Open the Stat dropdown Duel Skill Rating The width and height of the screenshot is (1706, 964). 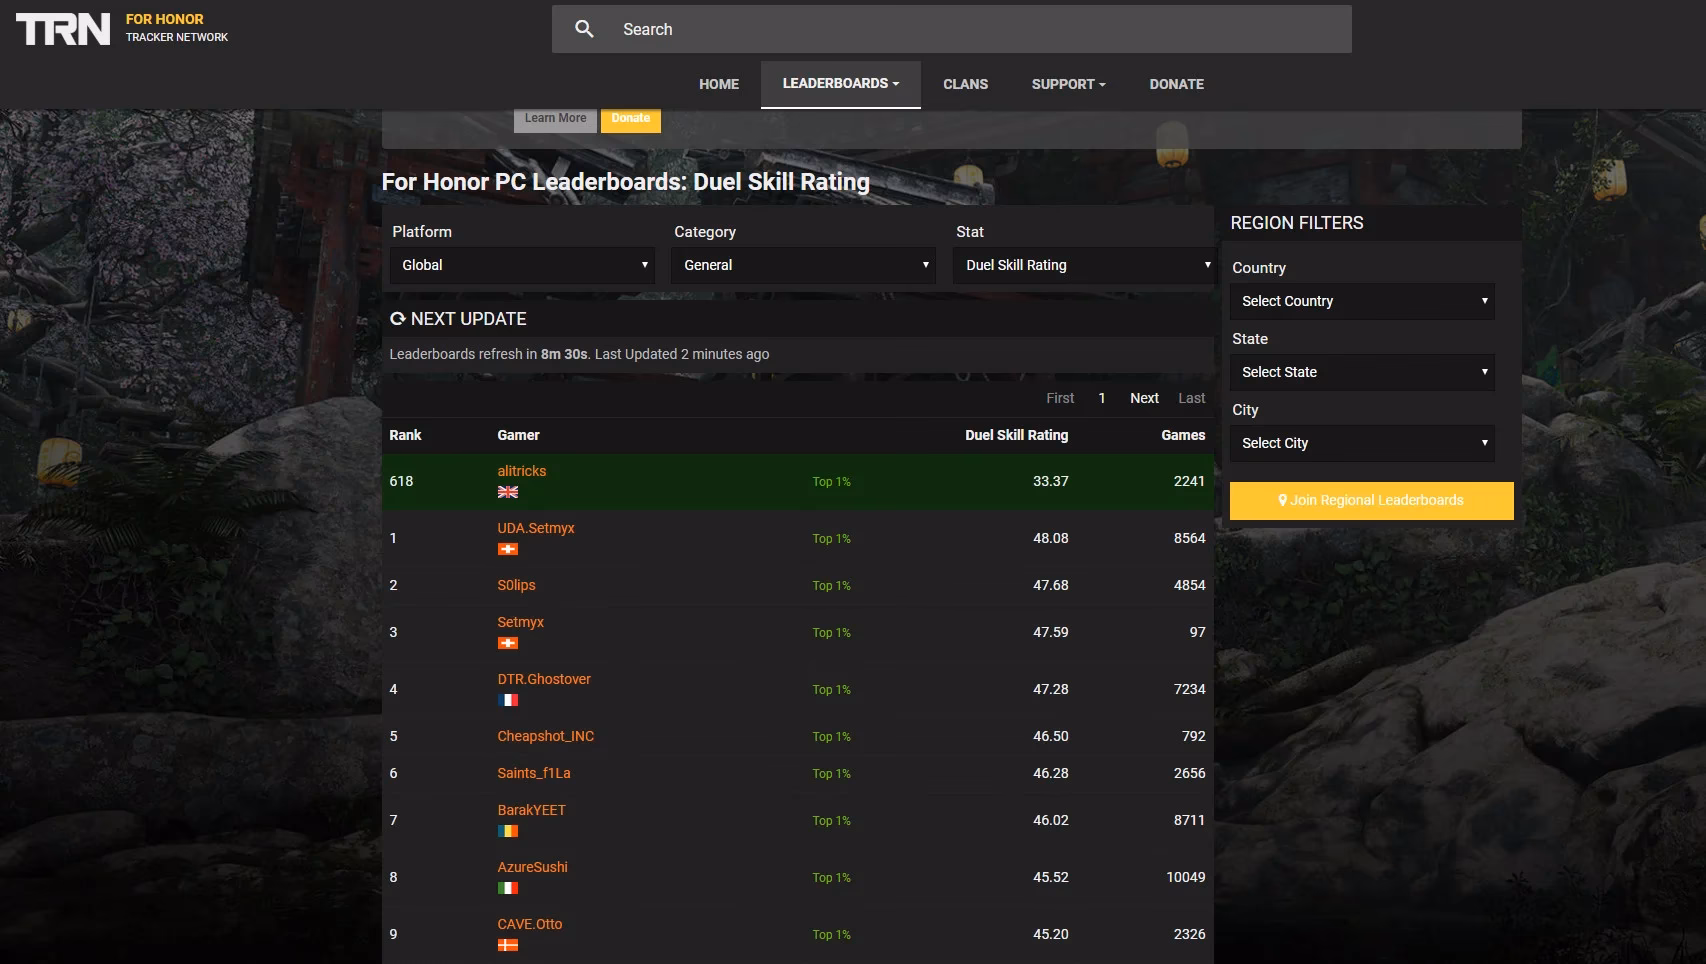(1083, 265)
